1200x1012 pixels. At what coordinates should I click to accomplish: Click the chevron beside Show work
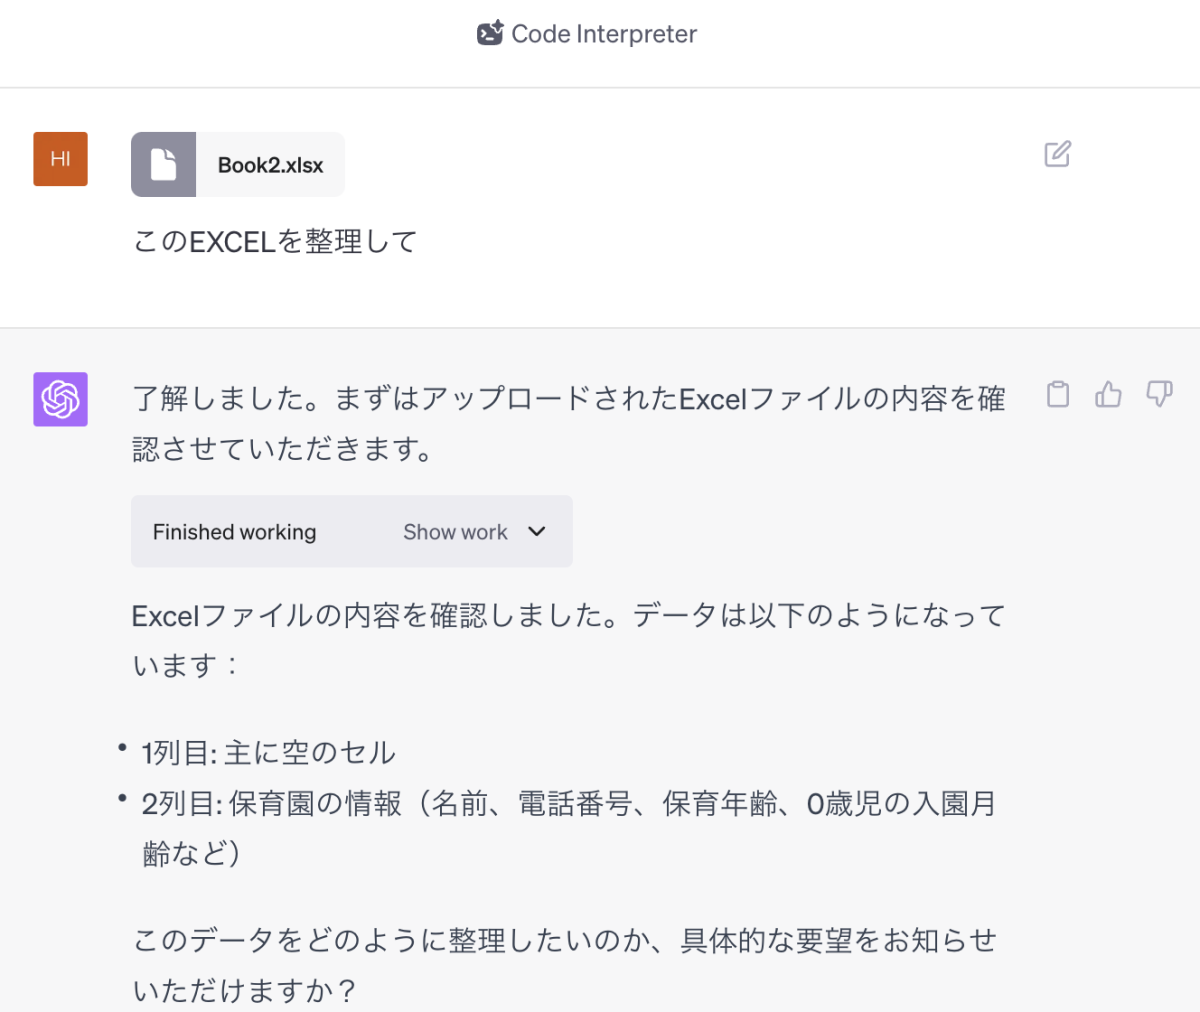[537, 532]
